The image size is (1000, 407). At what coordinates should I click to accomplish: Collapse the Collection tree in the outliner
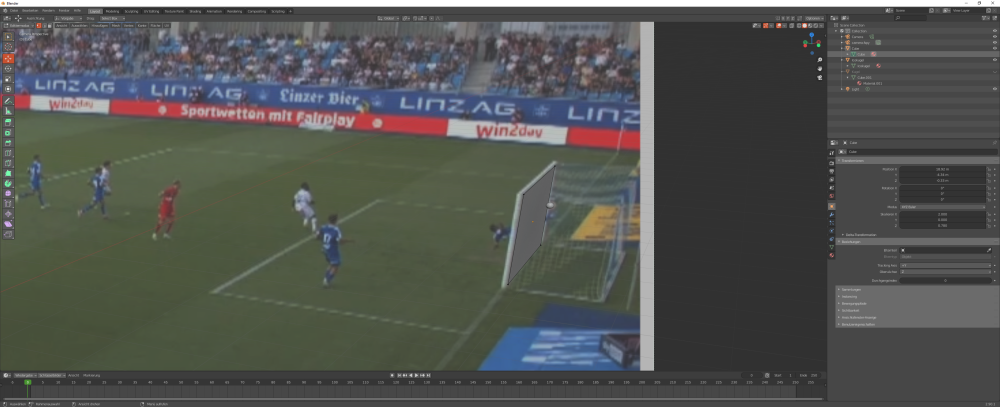tap(836, 31)
